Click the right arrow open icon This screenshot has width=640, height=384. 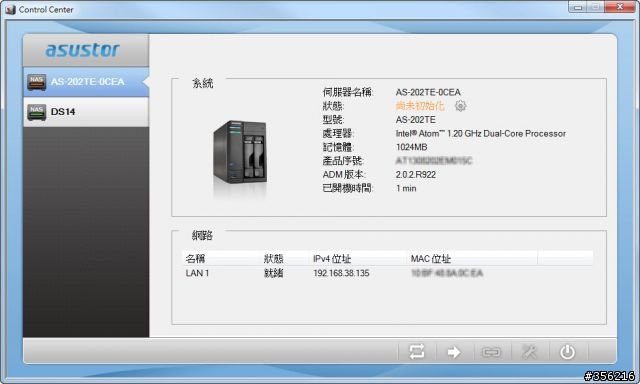[454, 352]
